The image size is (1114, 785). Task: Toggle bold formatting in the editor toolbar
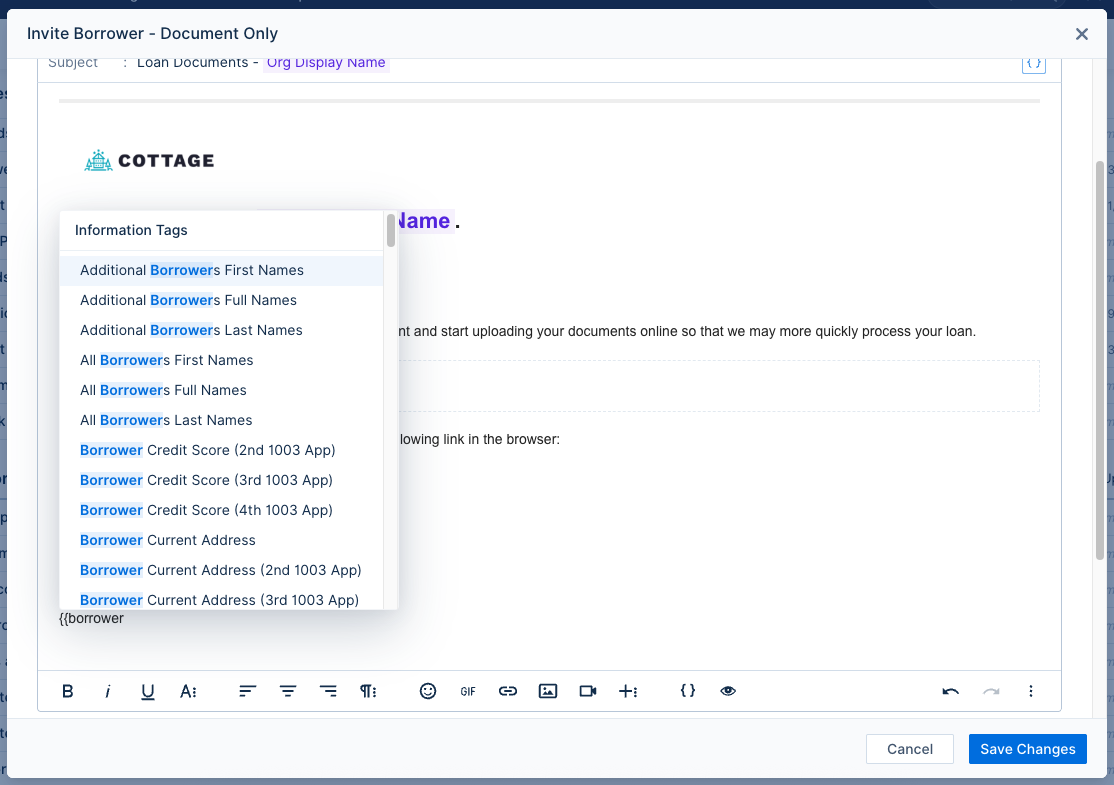68,691
